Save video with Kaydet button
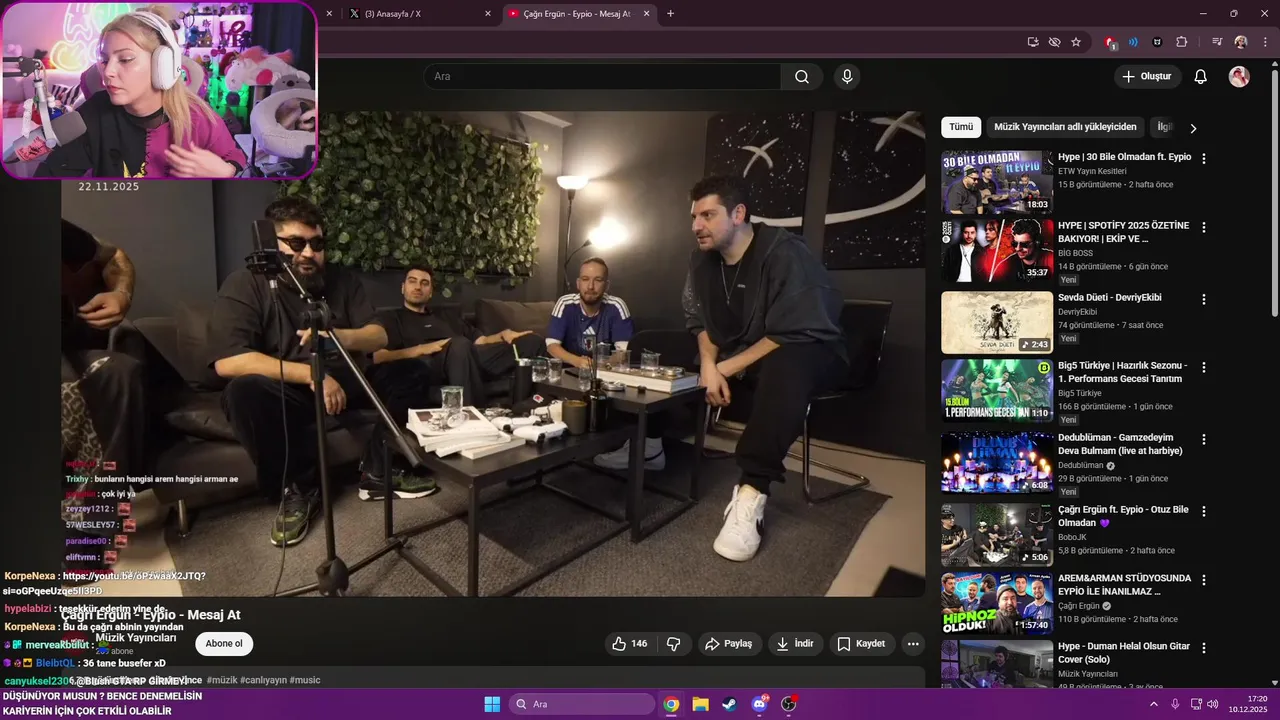The height and width of the screenshot is (720, 1280). [x=862, y=644]
